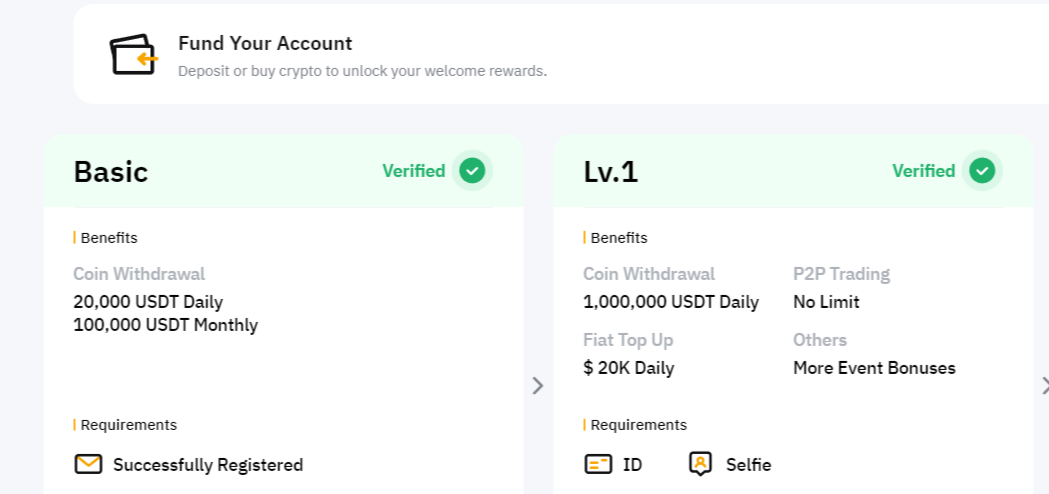Open the Fund Your Account heading
Viewport: 1049px width, 494px height.
click(265, 44)
